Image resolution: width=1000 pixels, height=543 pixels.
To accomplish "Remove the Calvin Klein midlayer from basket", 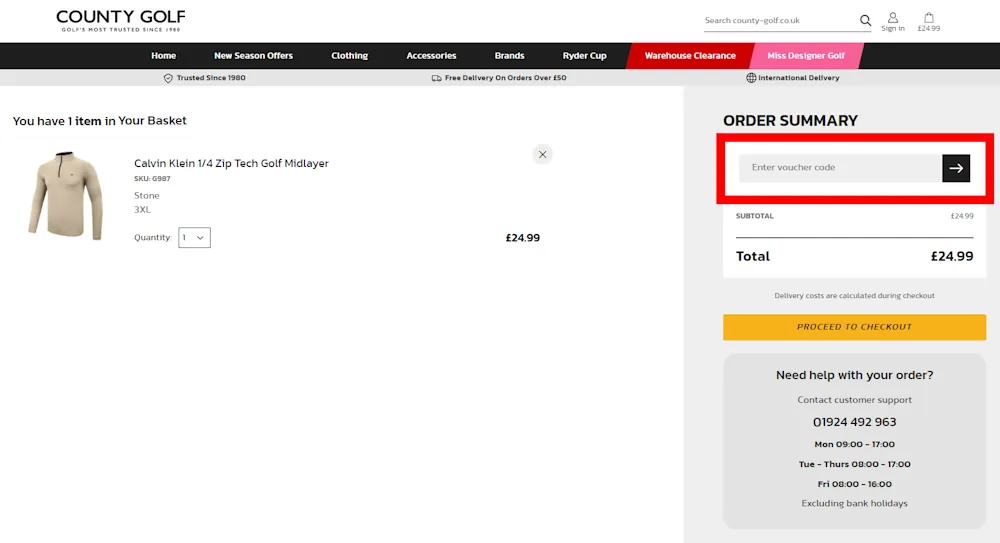I will tap(542, 154).
